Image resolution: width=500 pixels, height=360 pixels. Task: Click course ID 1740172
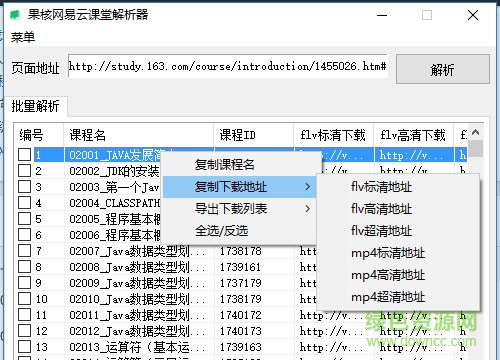pyautogui.click(x=241, y=315)
